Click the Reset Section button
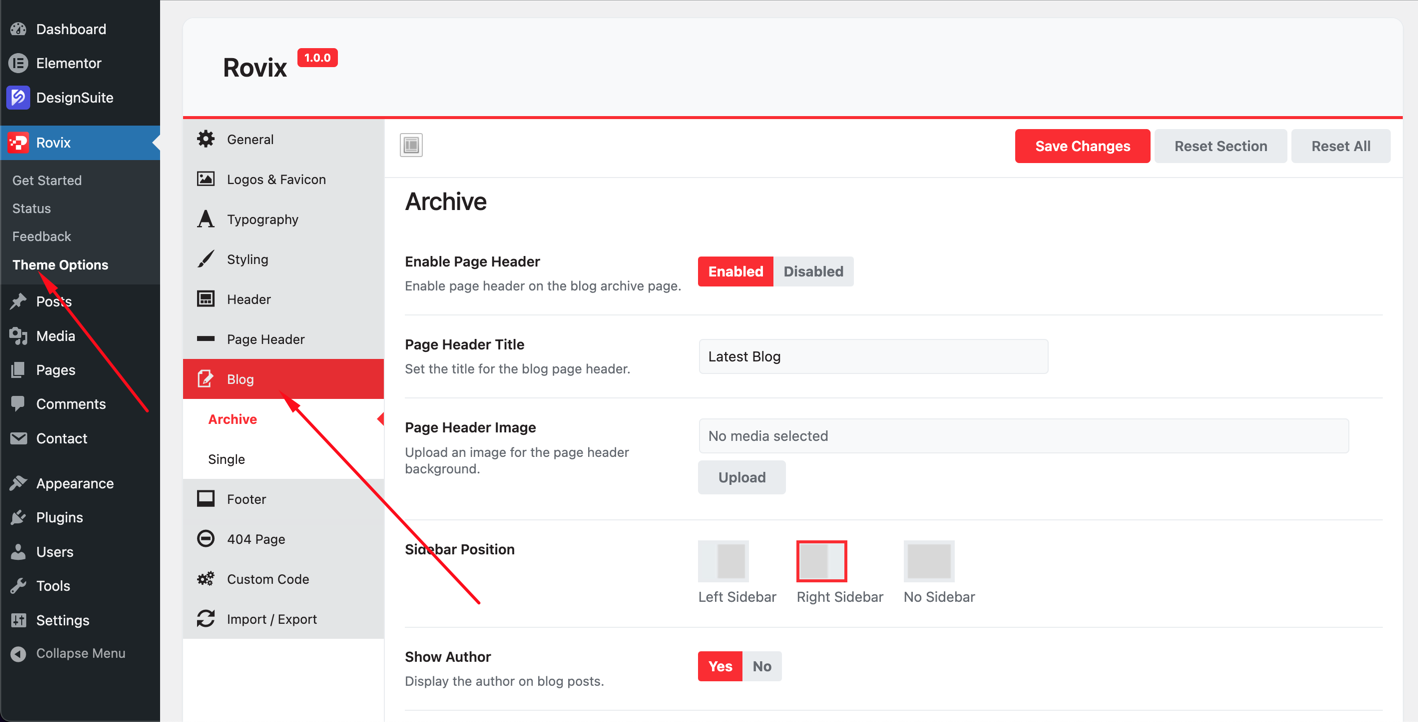 tap(1221, 146)
